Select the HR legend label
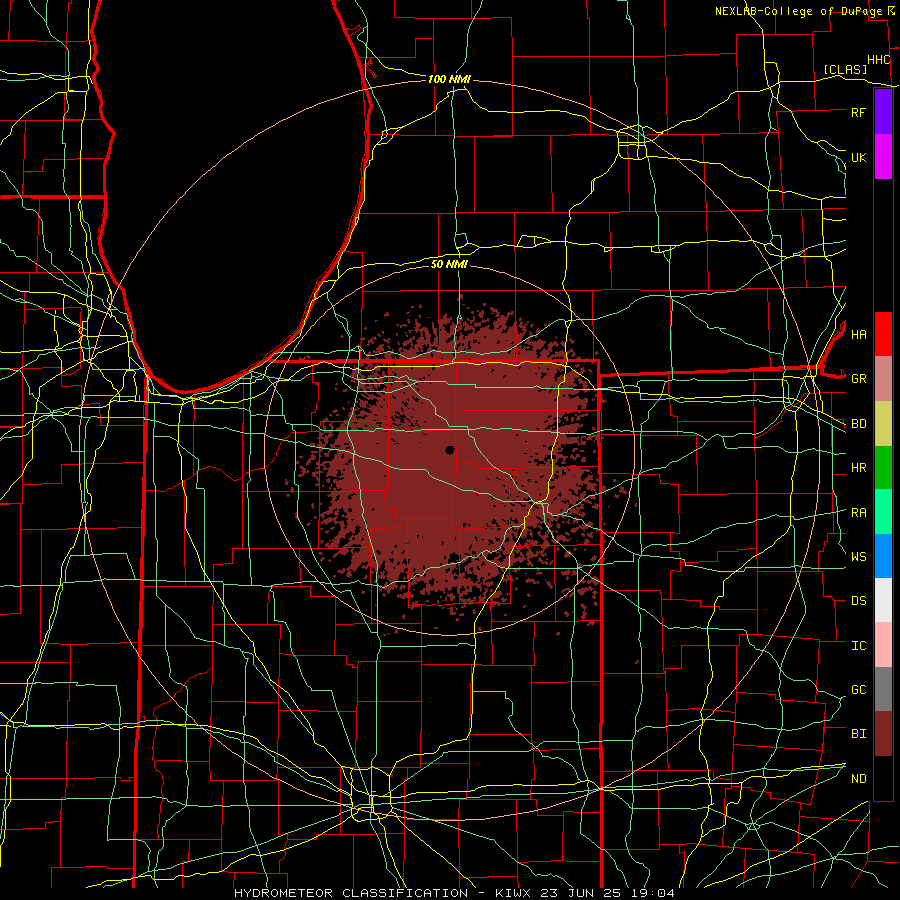 click(858, 468)
